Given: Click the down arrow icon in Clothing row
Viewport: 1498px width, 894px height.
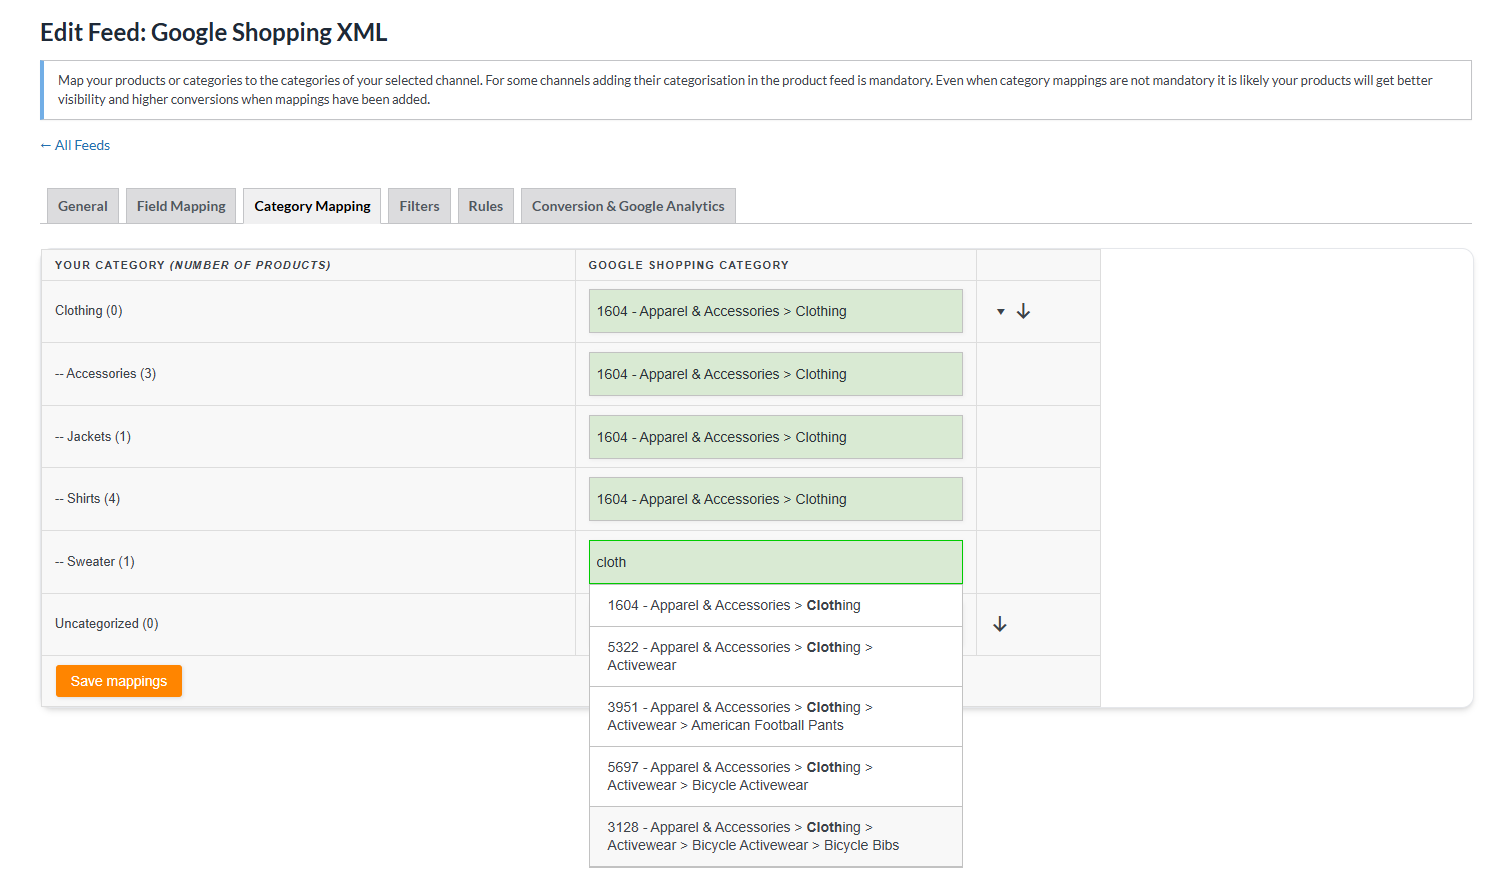Looking at the screenshot, I should point(1023,311).
